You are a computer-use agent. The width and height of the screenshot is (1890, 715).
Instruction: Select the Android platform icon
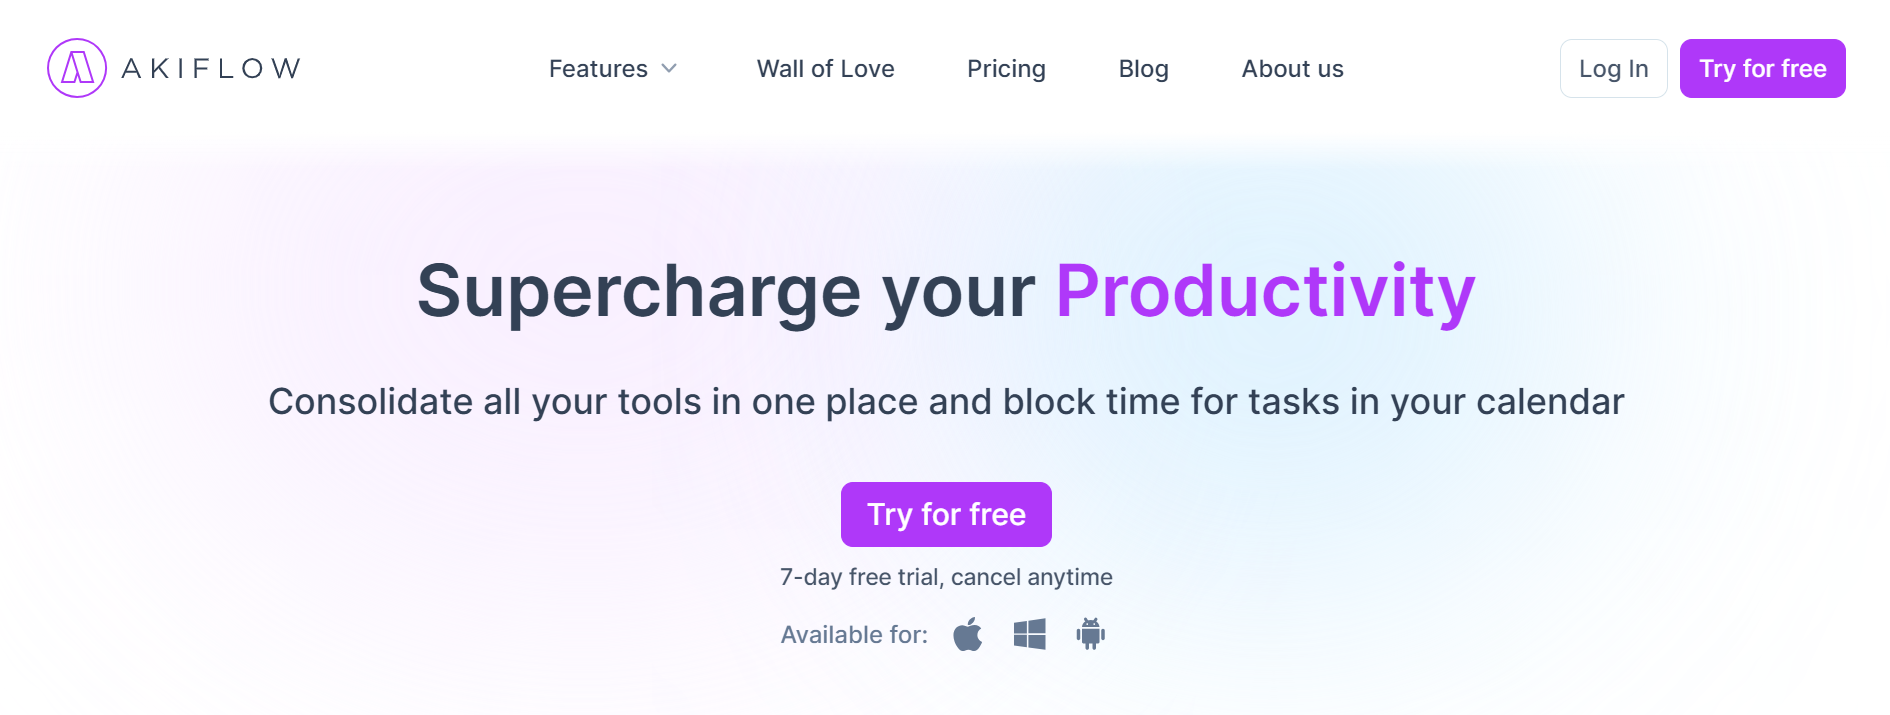coord(1090,634)
